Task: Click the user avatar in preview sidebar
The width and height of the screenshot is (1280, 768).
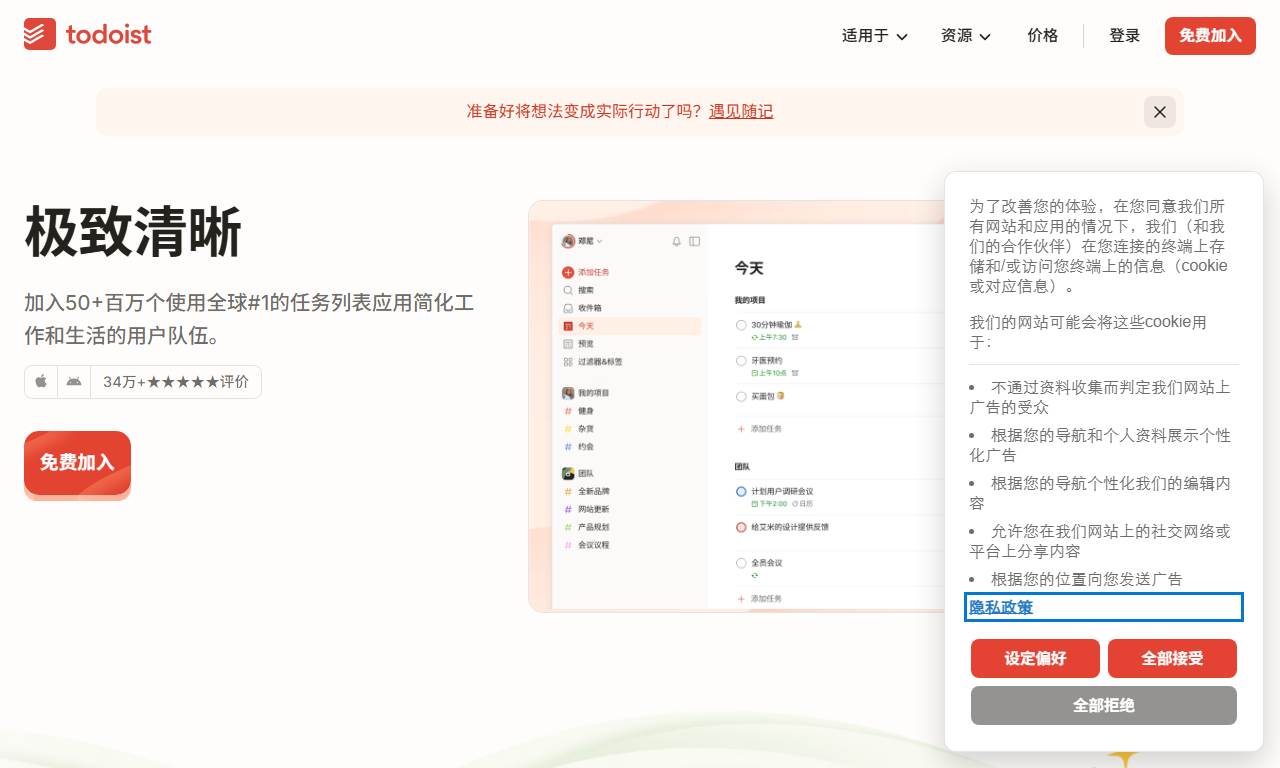Action: (568, 241)
